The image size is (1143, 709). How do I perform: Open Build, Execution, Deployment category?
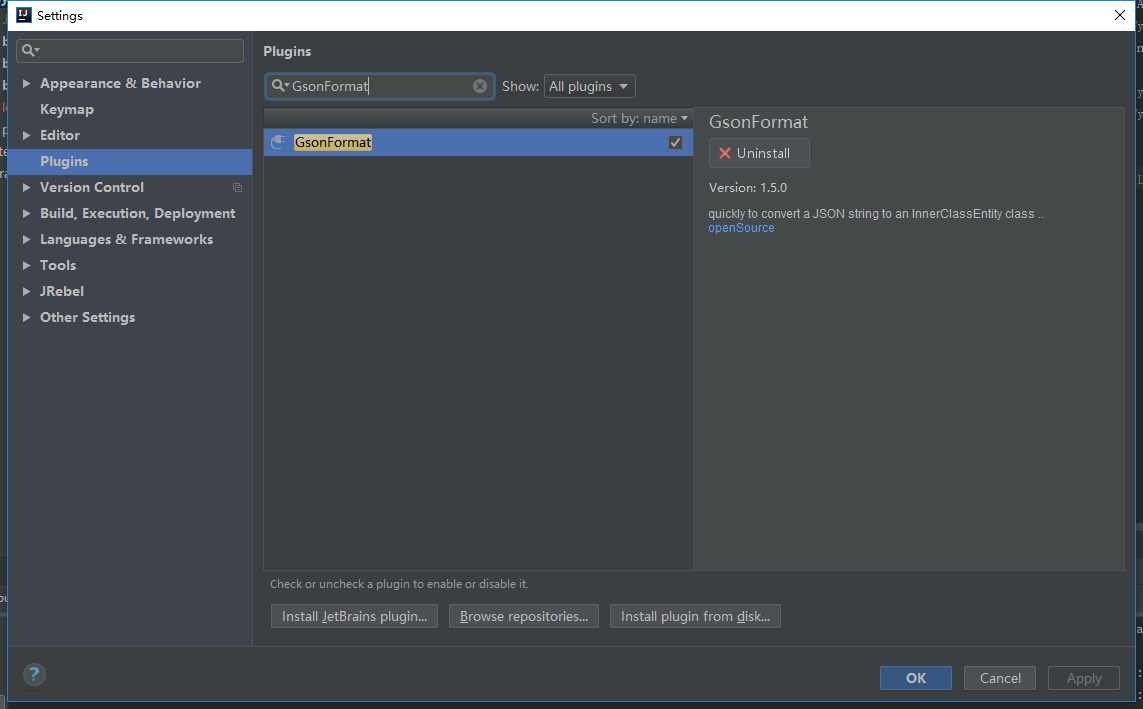click(138, 214)
